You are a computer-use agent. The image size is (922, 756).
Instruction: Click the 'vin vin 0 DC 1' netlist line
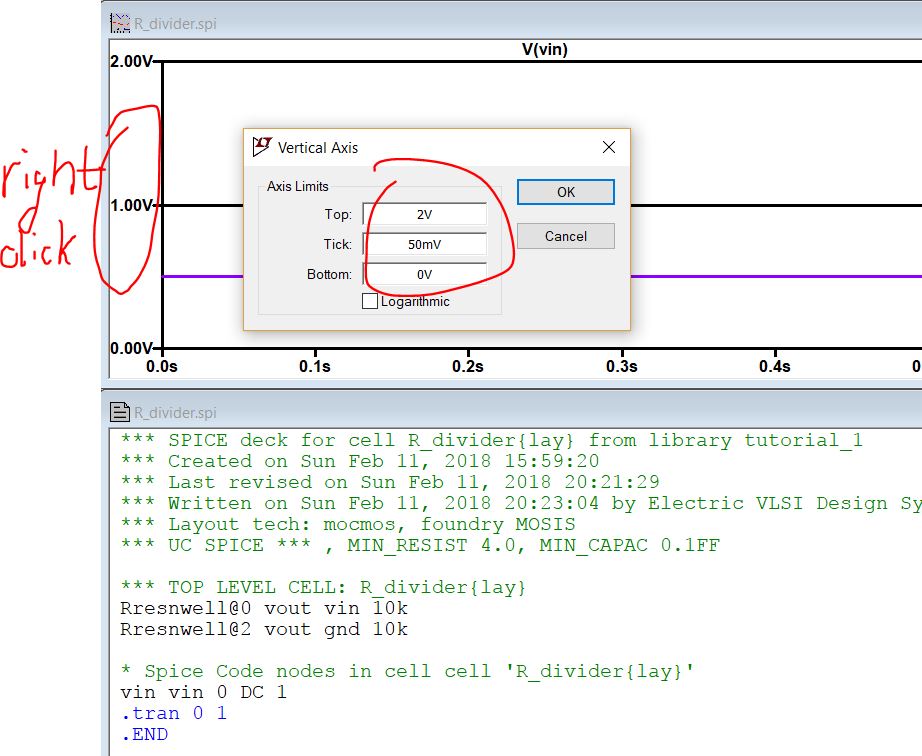[x=203, y=692]
